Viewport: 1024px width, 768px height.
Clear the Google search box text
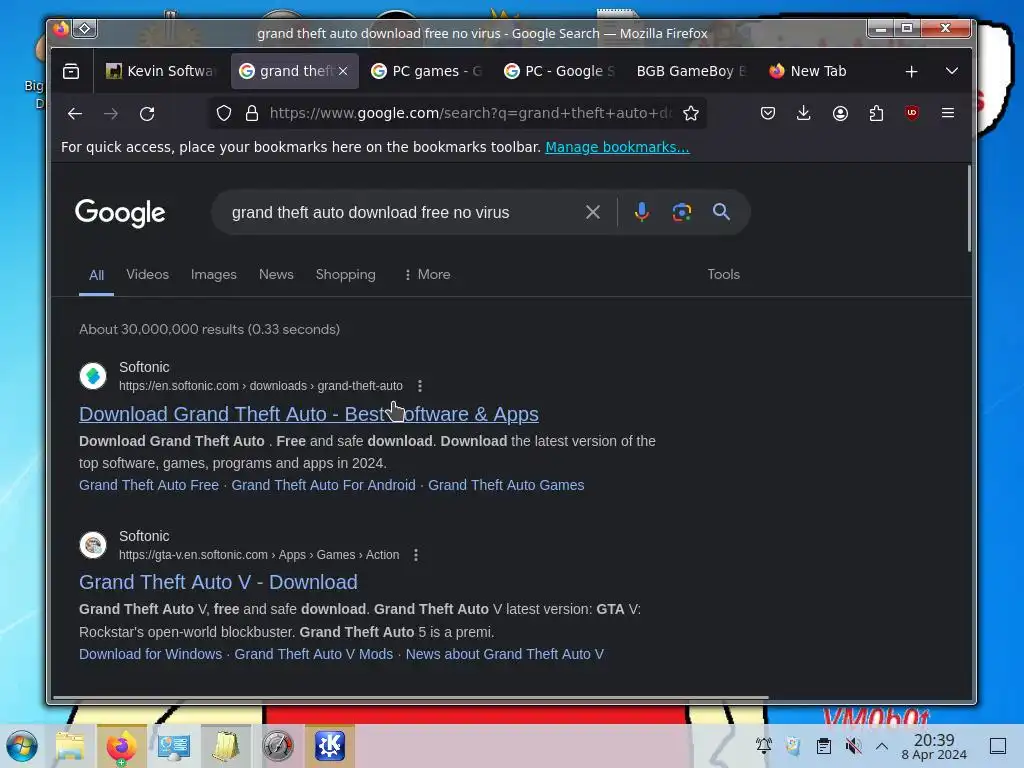coord(593,212)
